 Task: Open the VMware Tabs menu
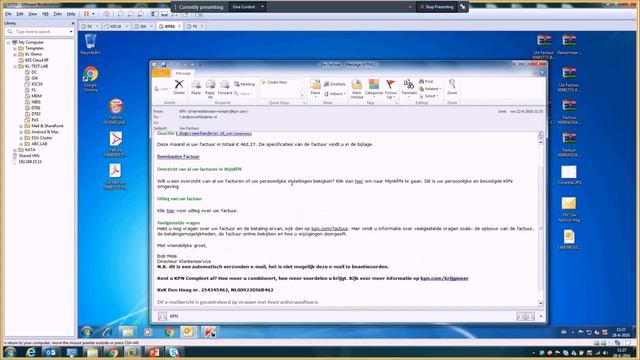click(58, 14)
